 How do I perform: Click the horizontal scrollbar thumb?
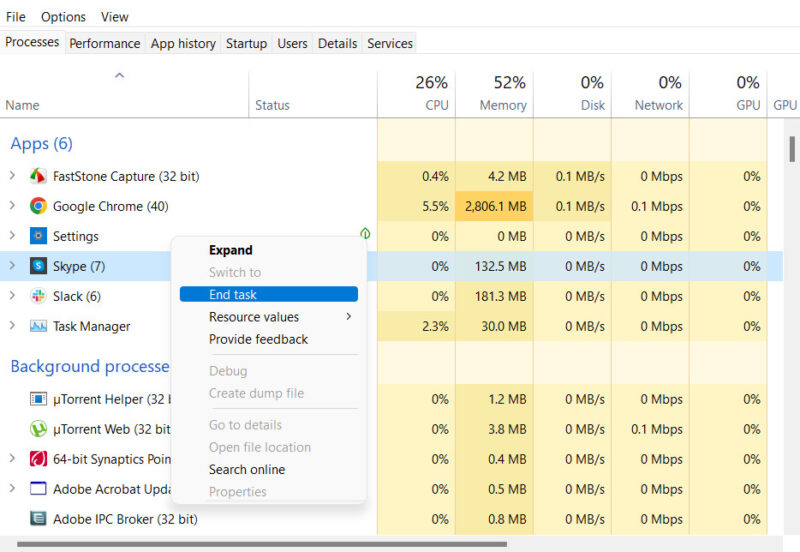(262, 544)
